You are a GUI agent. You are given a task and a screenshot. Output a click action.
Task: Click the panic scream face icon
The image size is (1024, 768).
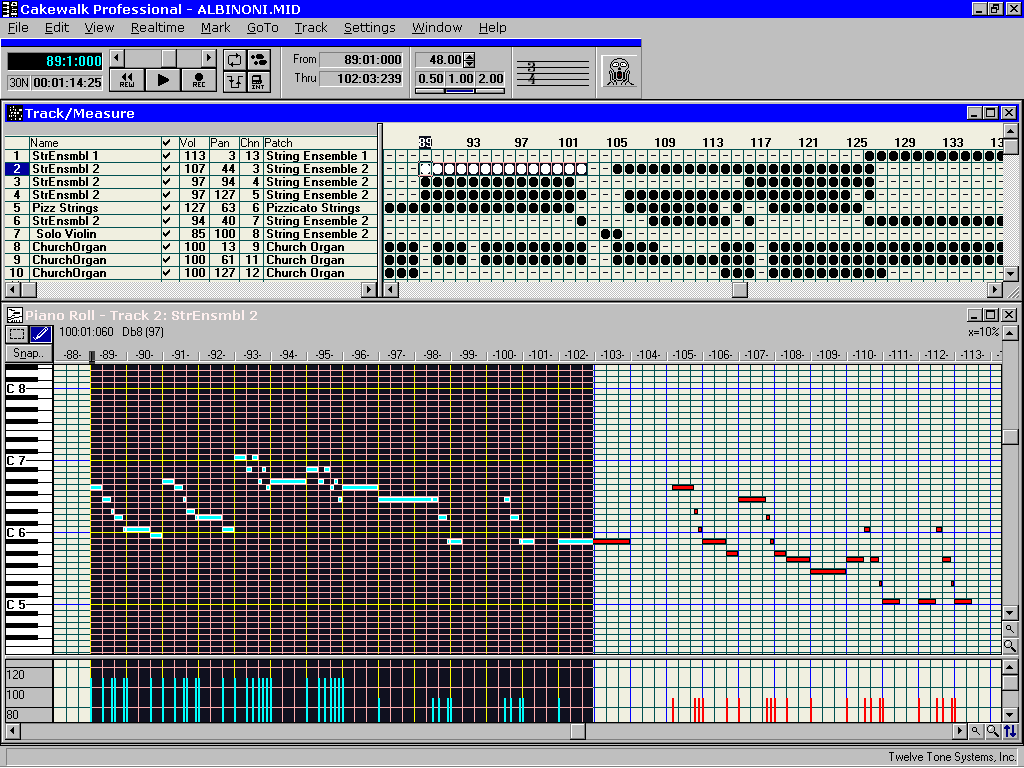[618, 72]
